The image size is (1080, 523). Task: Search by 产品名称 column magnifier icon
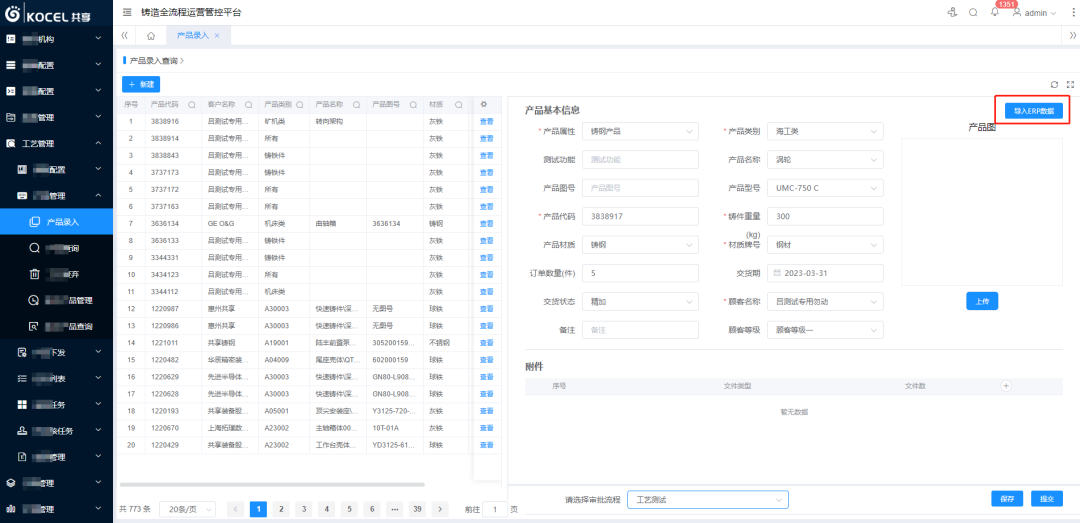[356, 105]
